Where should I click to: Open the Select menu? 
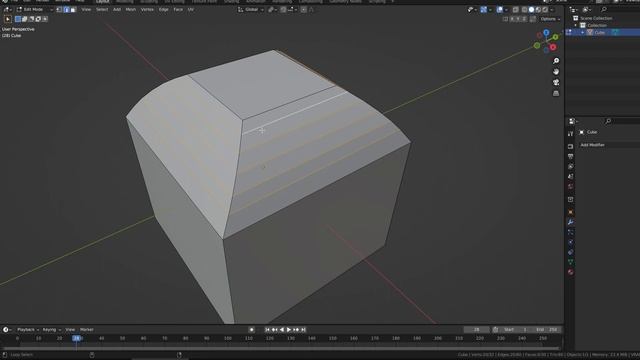(102, 9)
